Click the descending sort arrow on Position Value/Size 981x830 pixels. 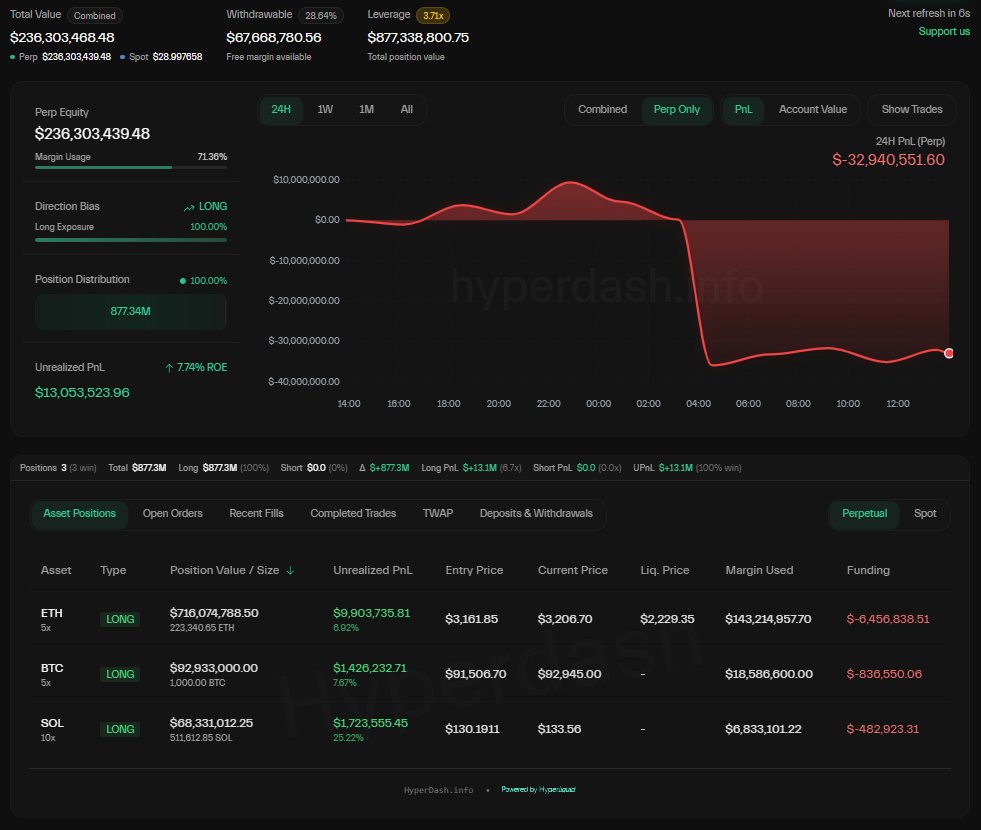290,570
